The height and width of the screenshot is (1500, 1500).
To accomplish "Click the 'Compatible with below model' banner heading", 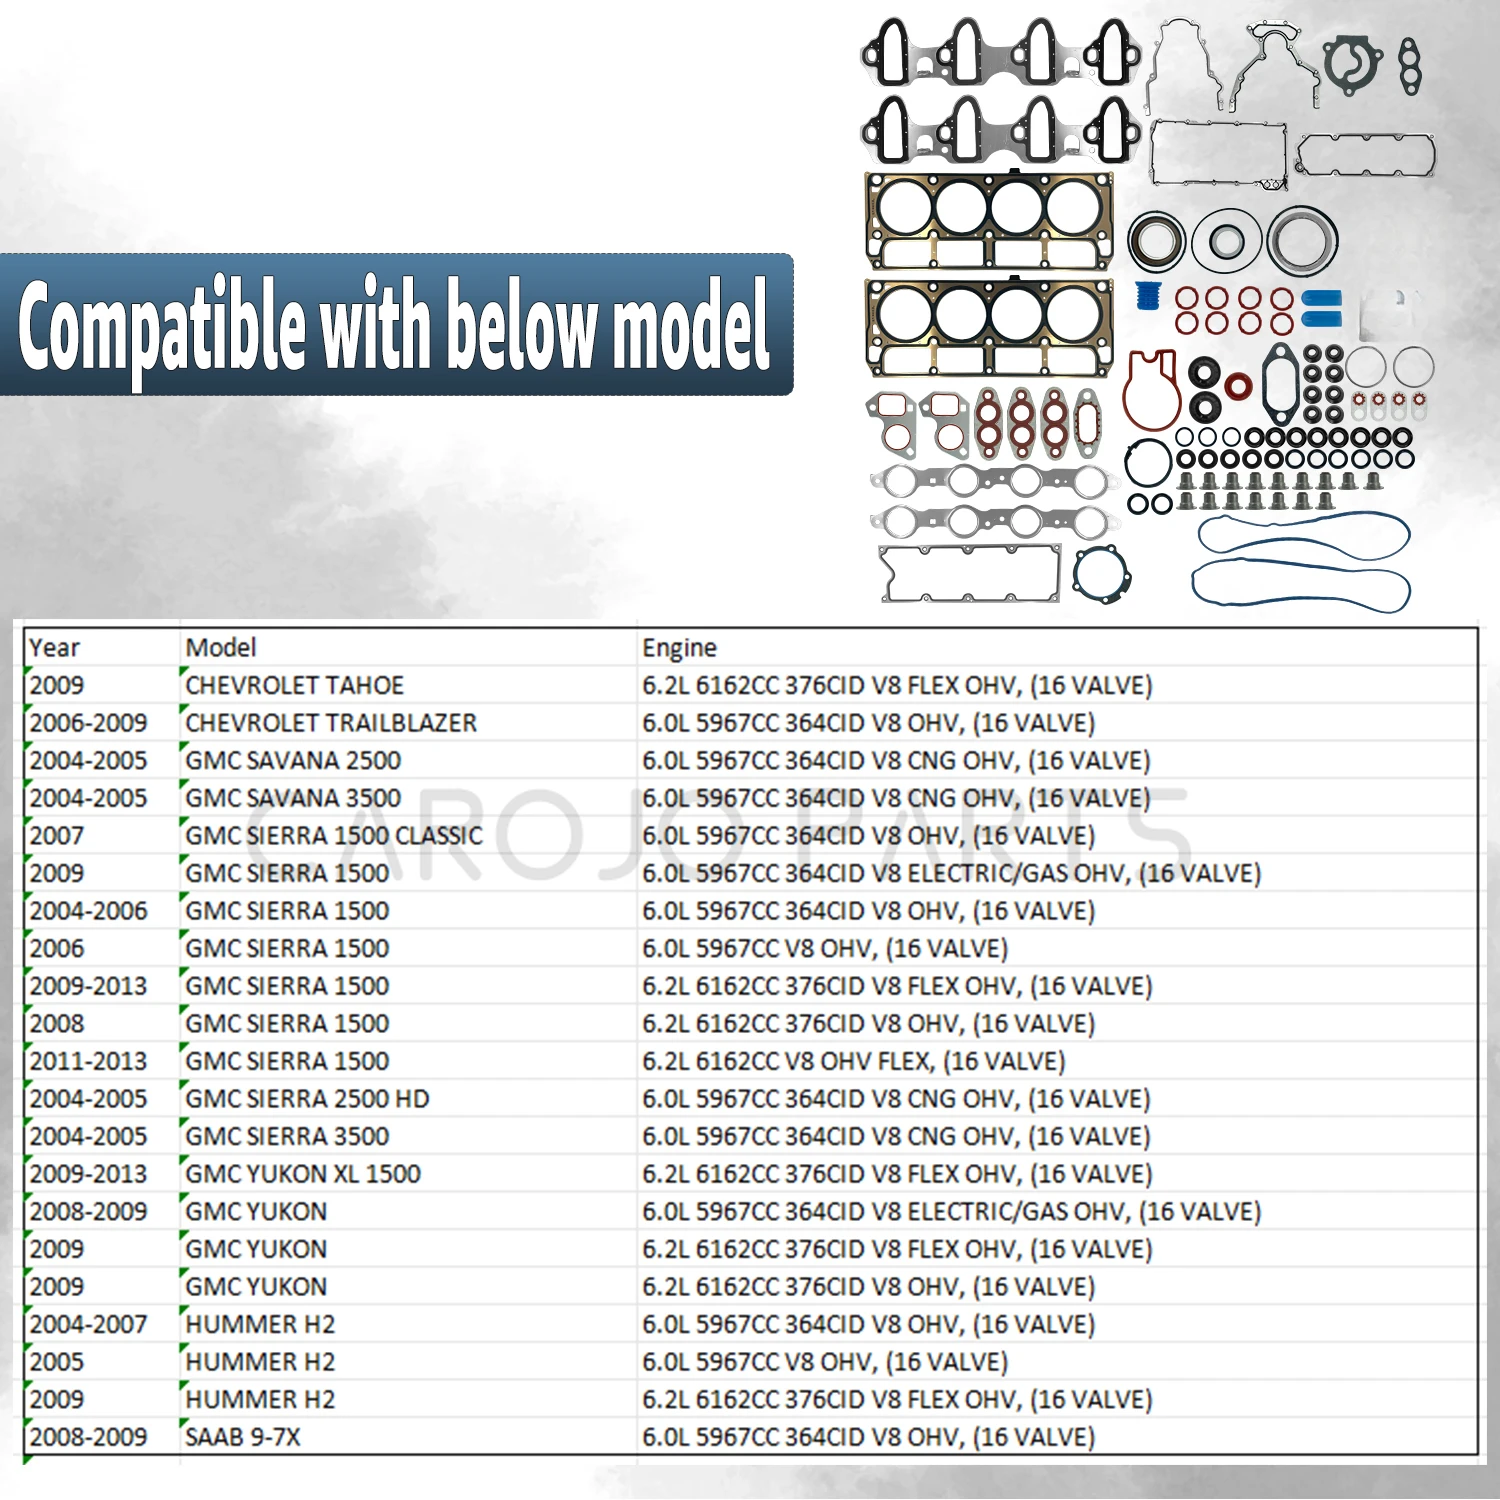I will click(395, 325).
